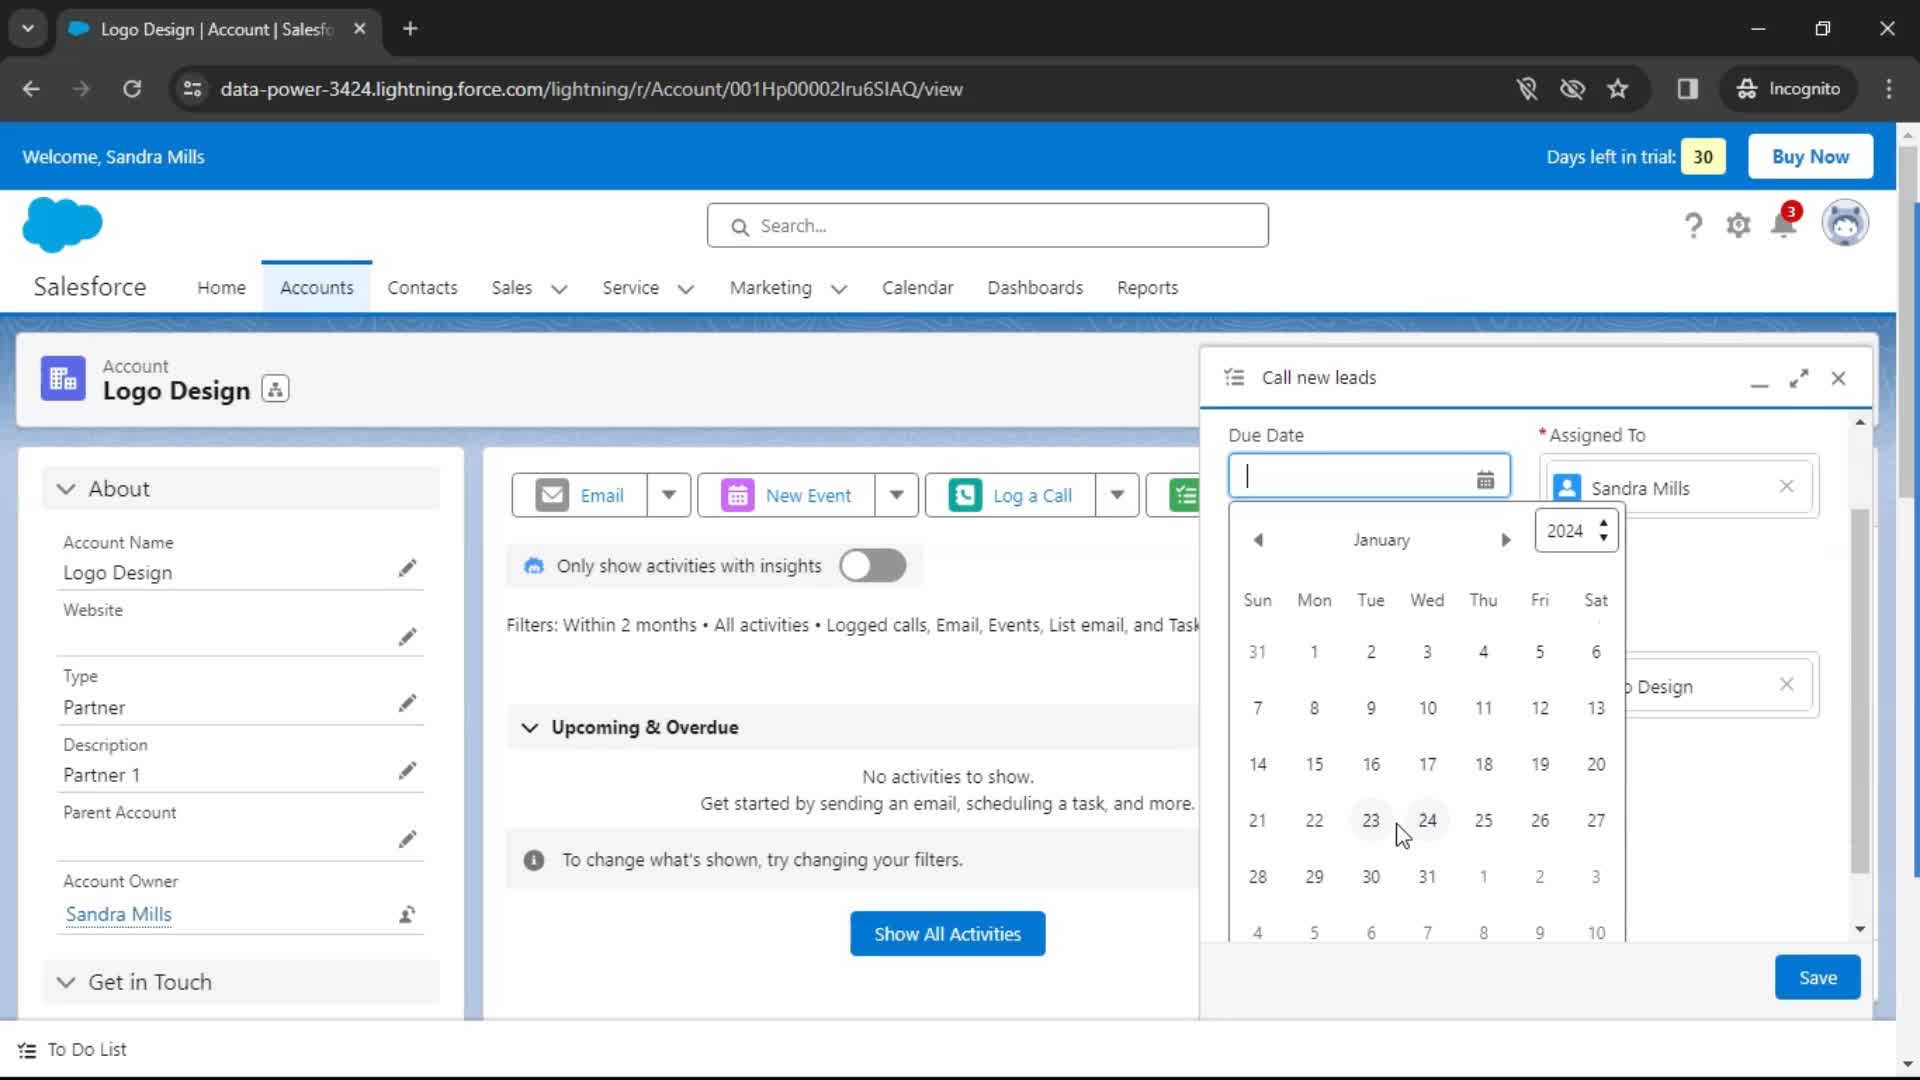This screenshot has width=1920, height=1080.
Task: Open the Email button dropdown arrow
Action: (668, 495)
